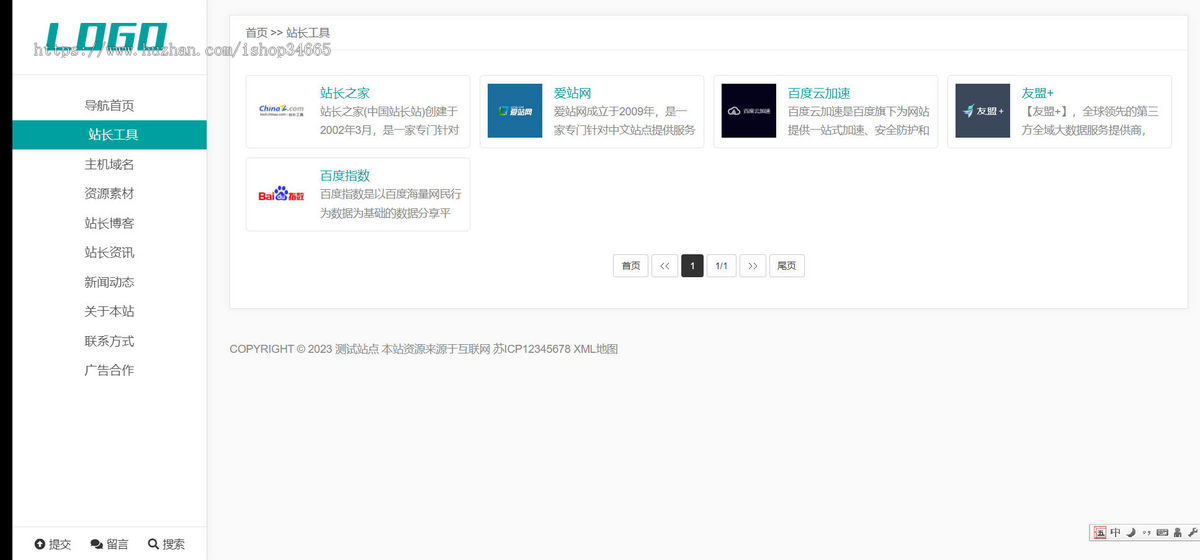Screen dimensions: 1200x560
Task: Open the 新闻动态 sidebar item
Action: tap(109, 282)
